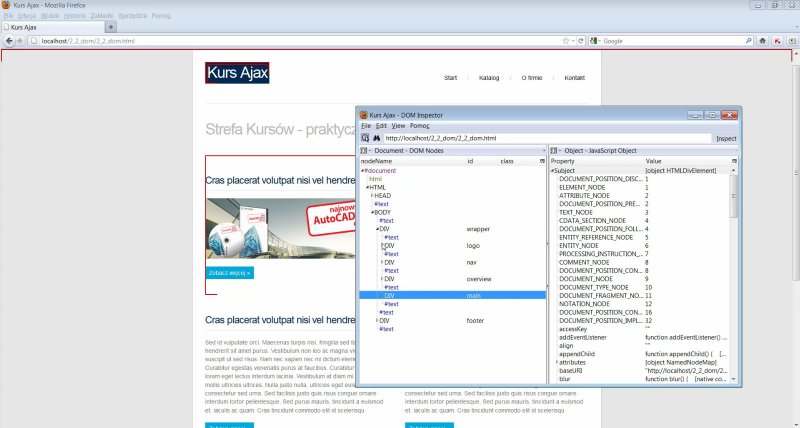The image size is (800, 428).
Task: Expand the HEAD node in DOM tree
Action: [373, 195]
